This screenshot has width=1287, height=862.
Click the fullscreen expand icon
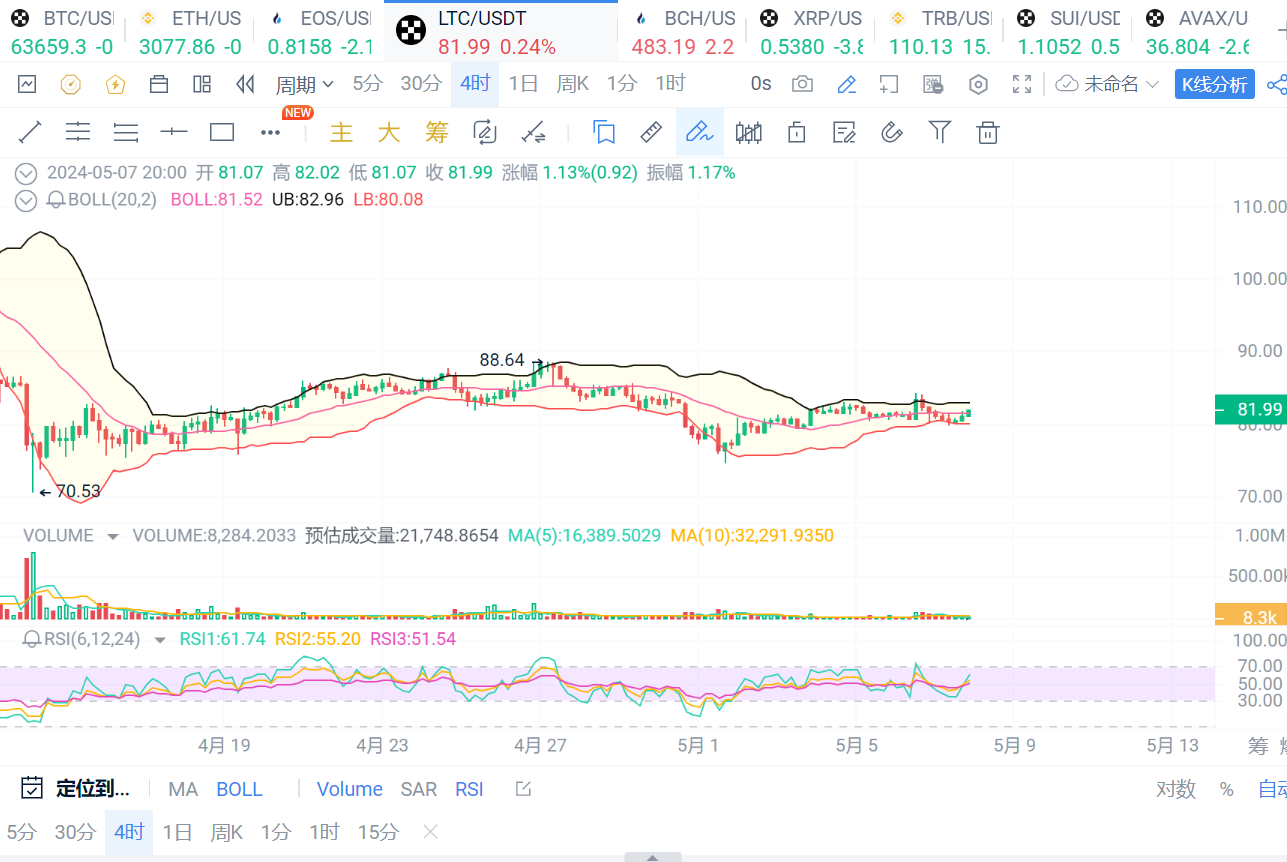pos(1021,84)
